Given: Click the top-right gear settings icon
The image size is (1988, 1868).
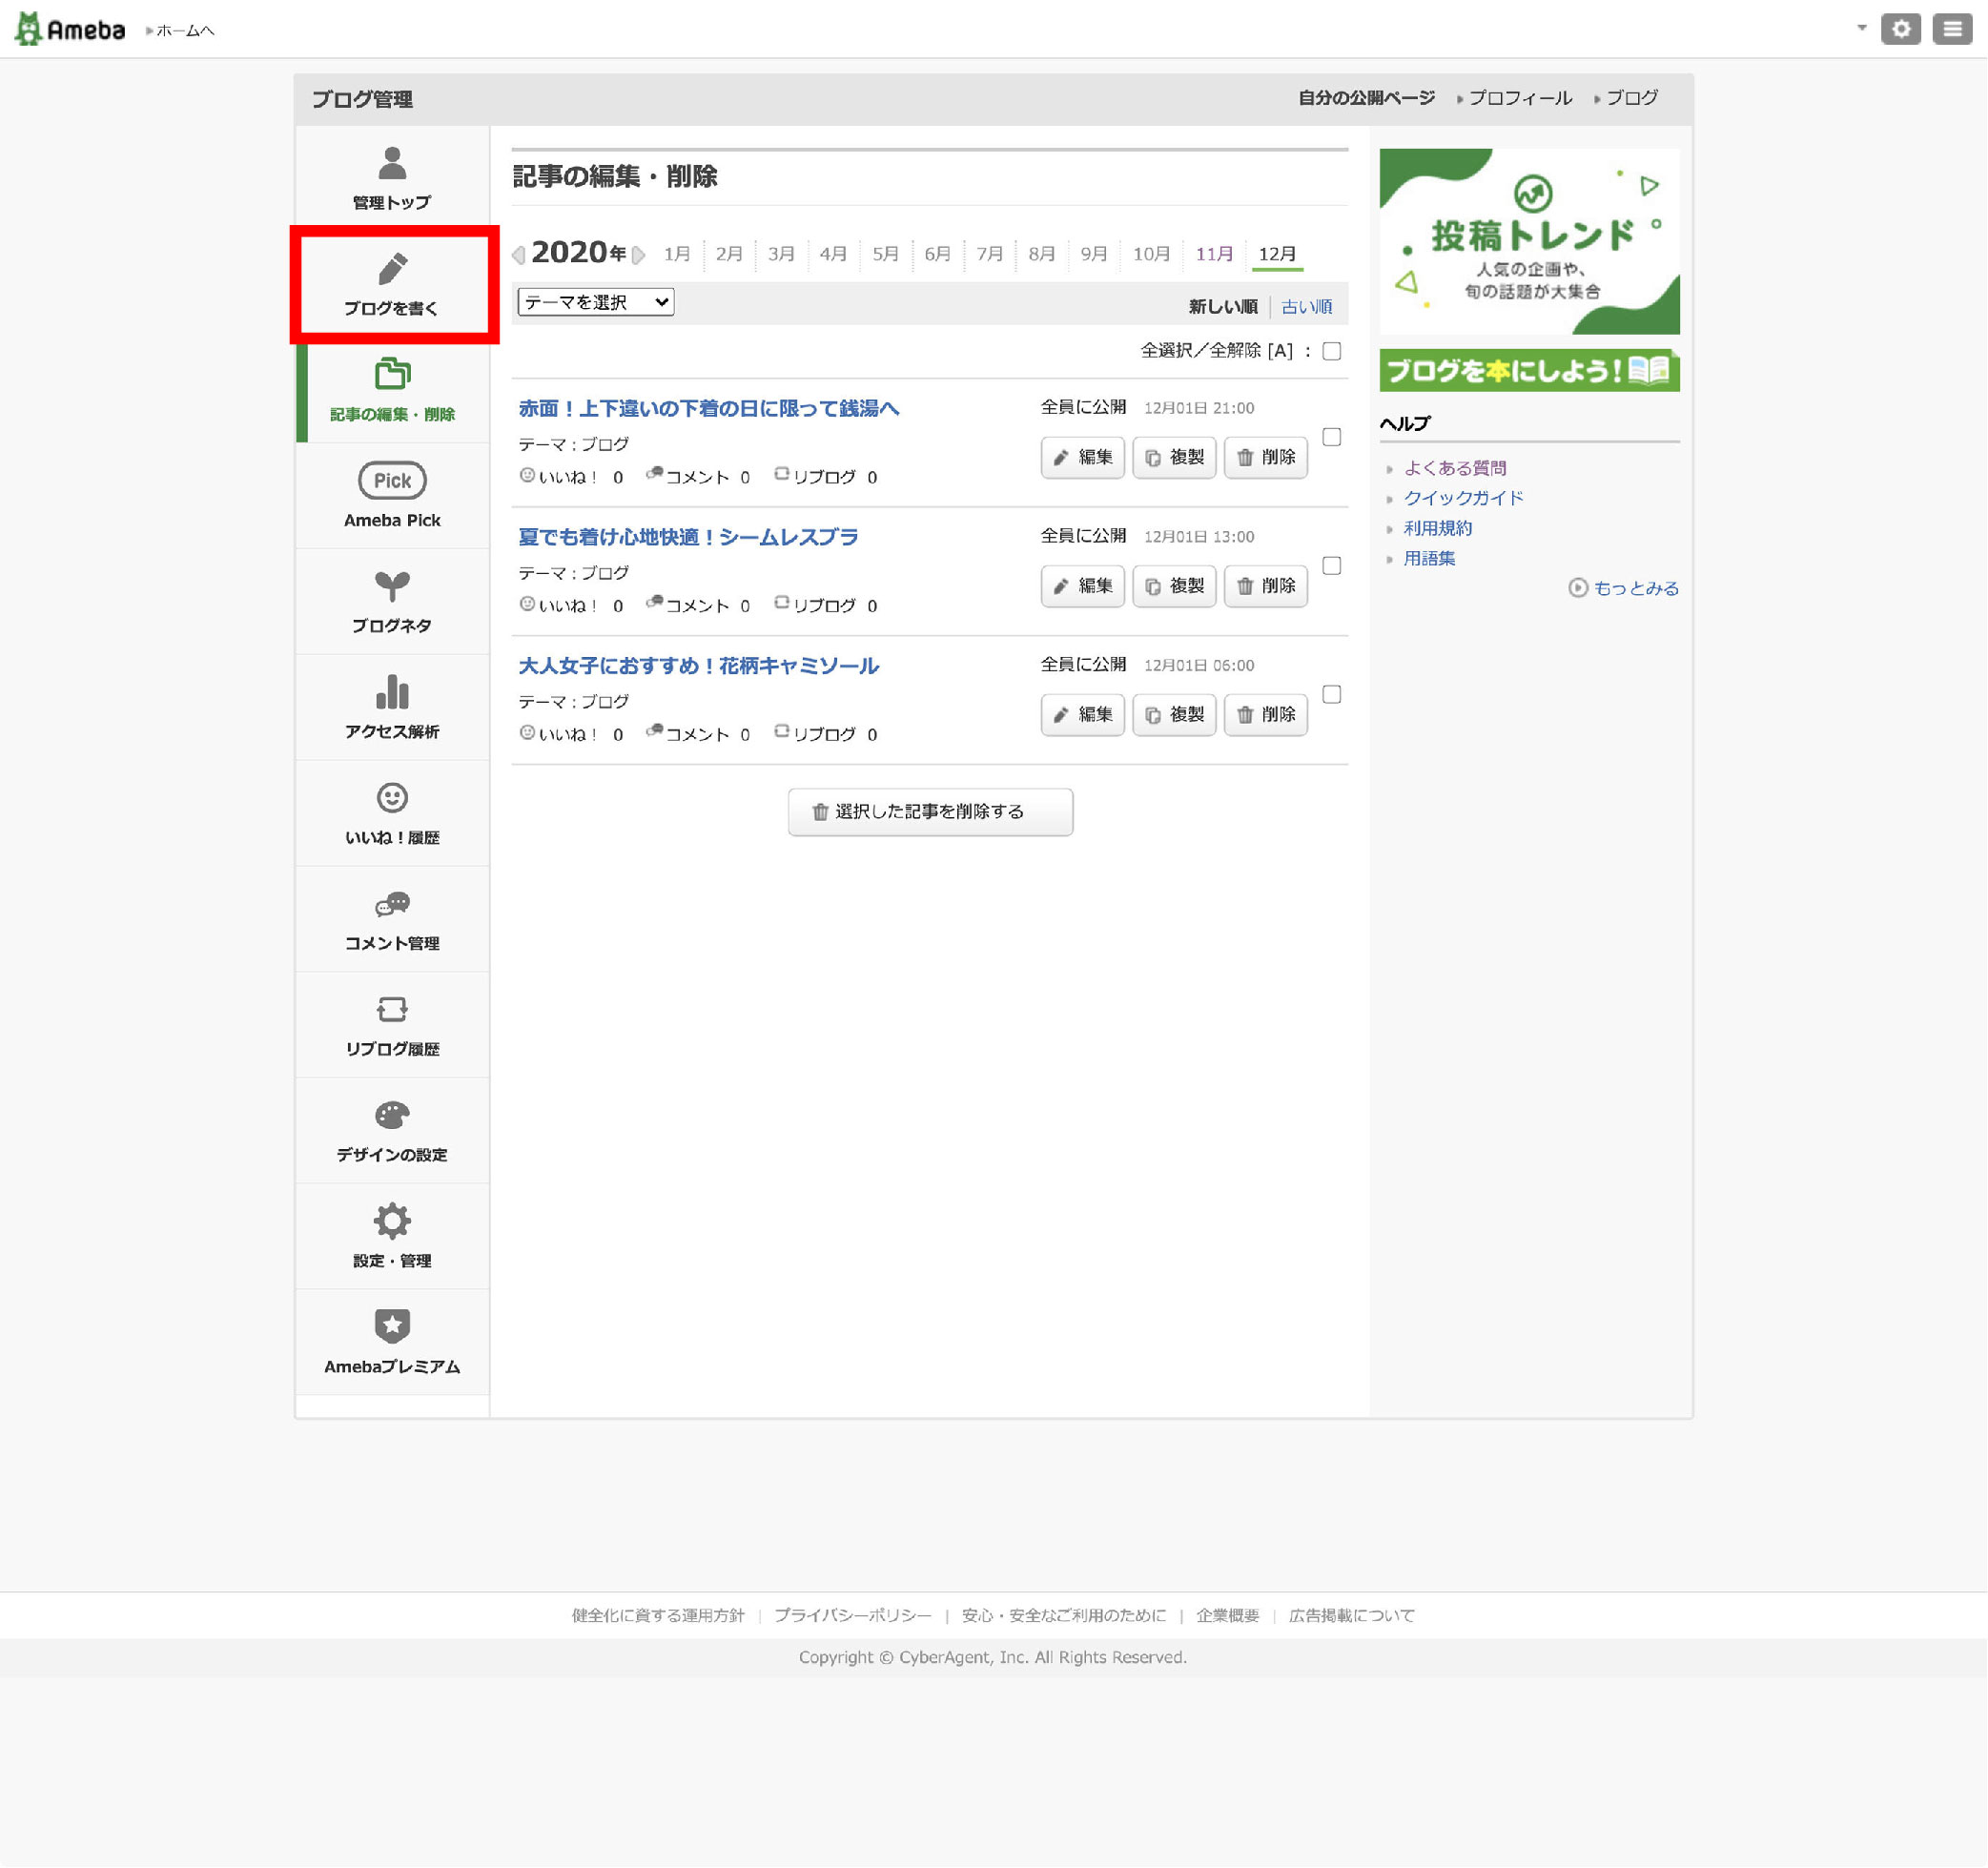Looking at the screenshot, I should pos(1900,29).
